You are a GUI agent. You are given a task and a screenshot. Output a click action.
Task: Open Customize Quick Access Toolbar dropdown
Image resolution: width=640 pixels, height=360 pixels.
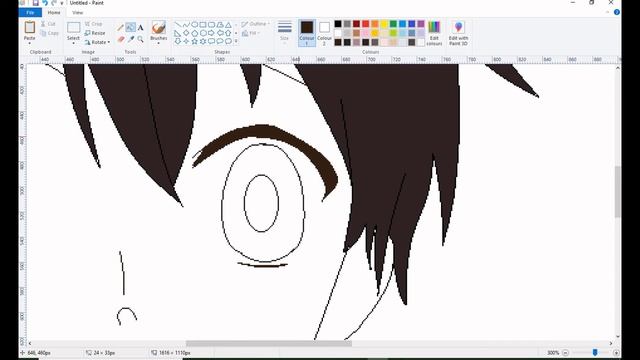[x=62, y=3]
